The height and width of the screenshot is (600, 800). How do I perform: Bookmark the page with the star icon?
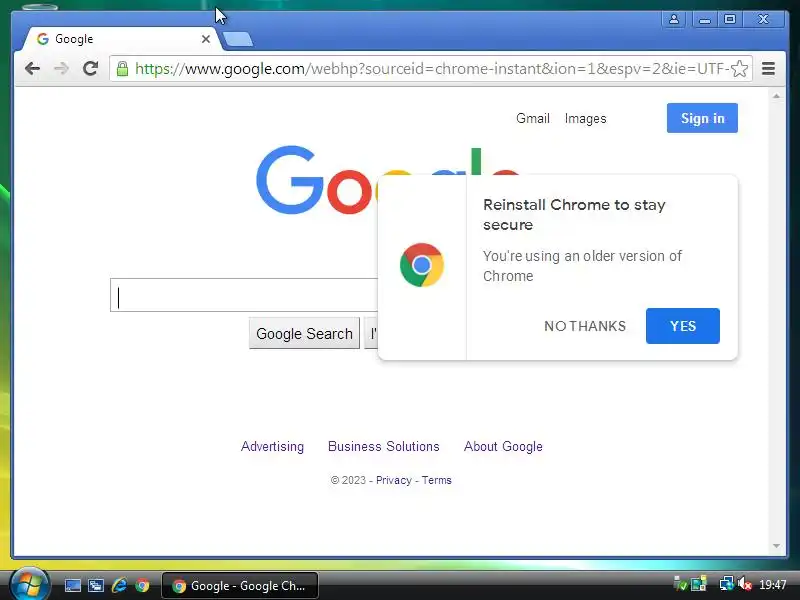click(x=739, y=68)
